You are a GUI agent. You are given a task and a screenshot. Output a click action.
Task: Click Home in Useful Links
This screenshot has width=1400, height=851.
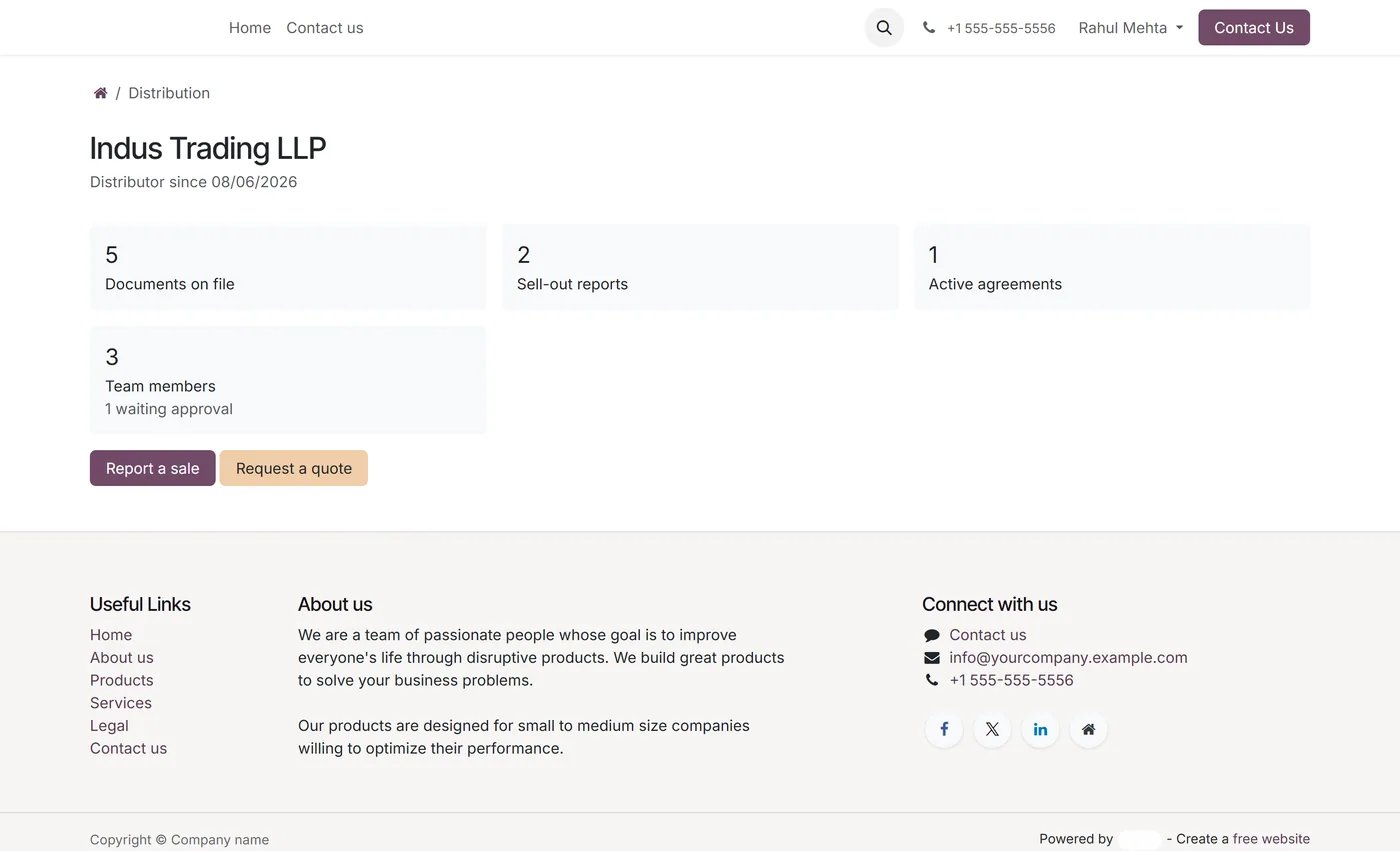pyautogui.click(x=111, y=635)
